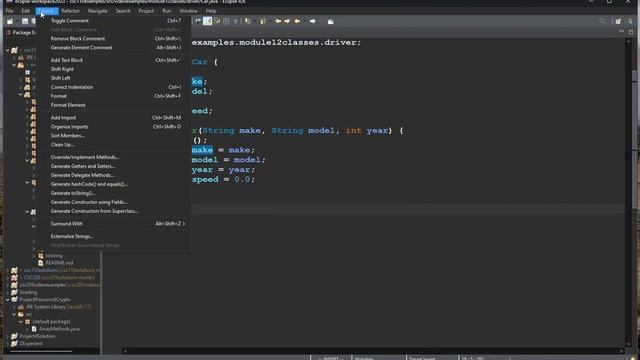640x360 pixels.
Task: Click the ArrayMethods.java file icon
Action: tap(34, 329)
